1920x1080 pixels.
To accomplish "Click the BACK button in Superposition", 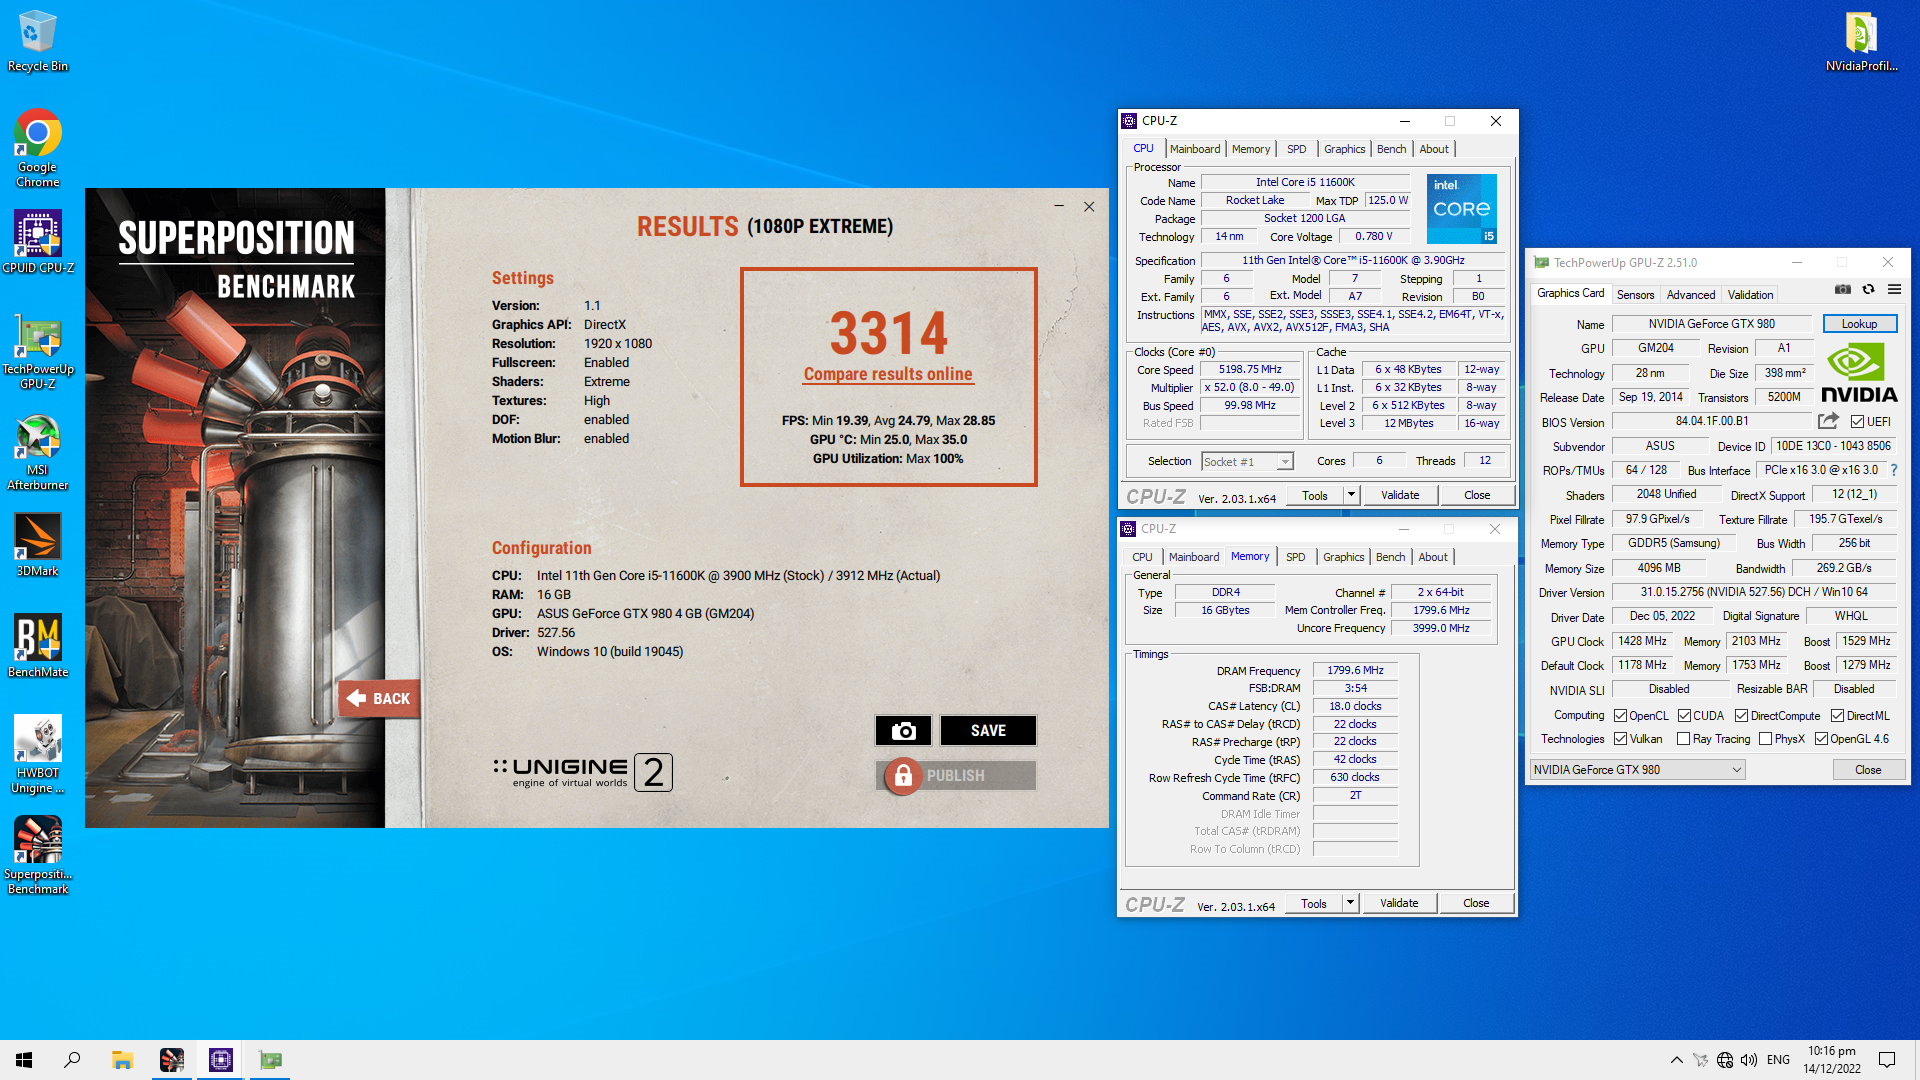I will tap(379, 698).
